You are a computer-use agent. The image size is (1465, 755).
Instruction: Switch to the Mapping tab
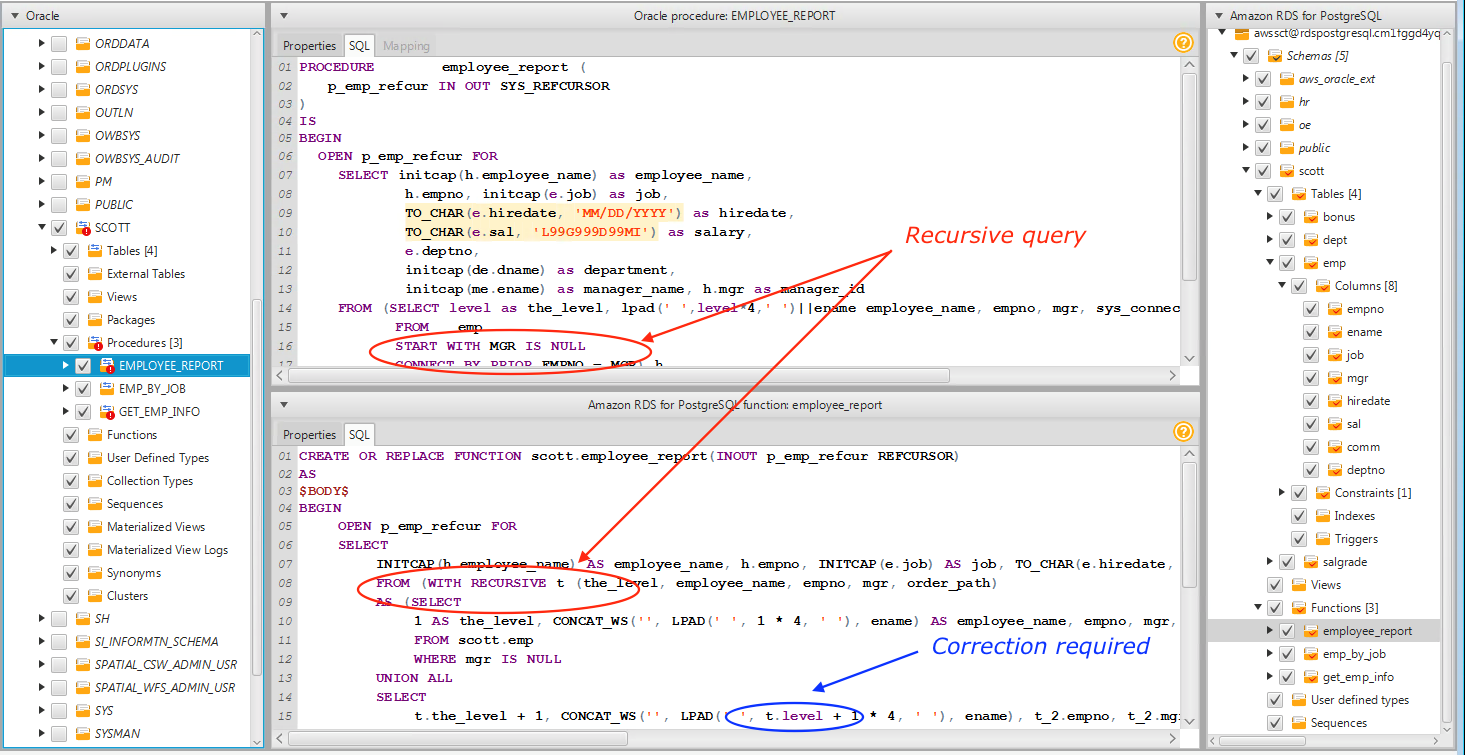(407, 46)
